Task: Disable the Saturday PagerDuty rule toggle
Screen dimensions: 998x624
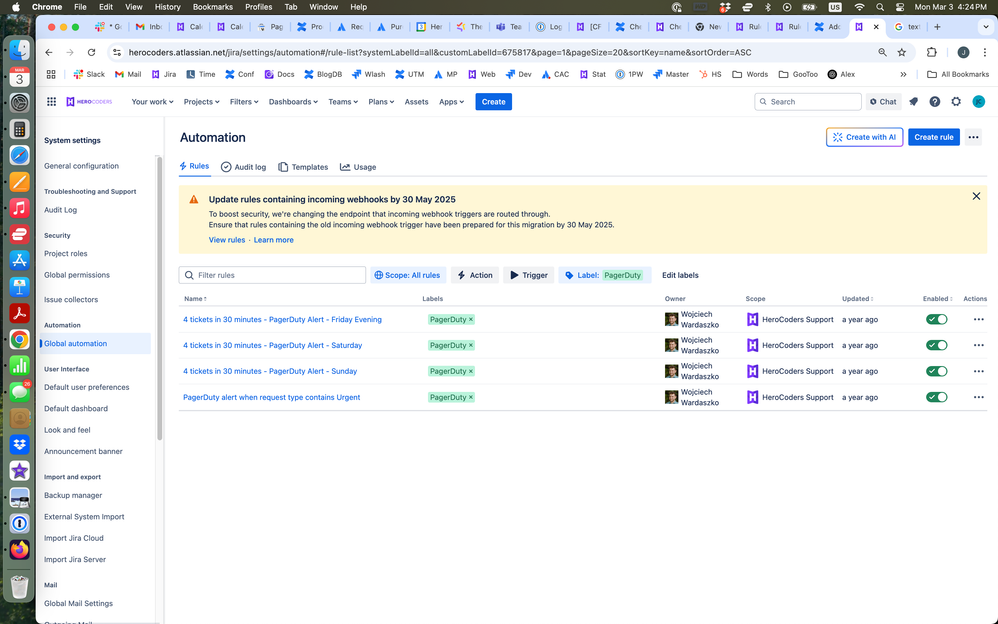Action: [x=936, y=345]
